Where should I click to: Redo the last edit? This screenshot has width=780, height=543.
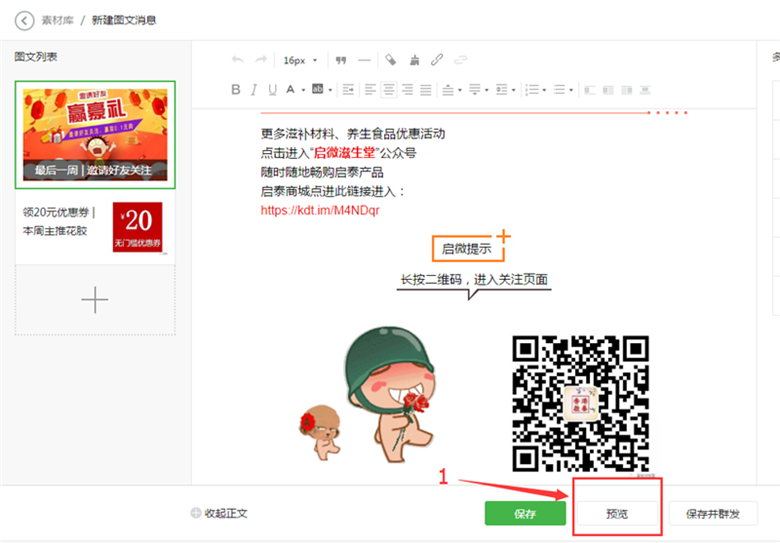click(x=261, y=60)
